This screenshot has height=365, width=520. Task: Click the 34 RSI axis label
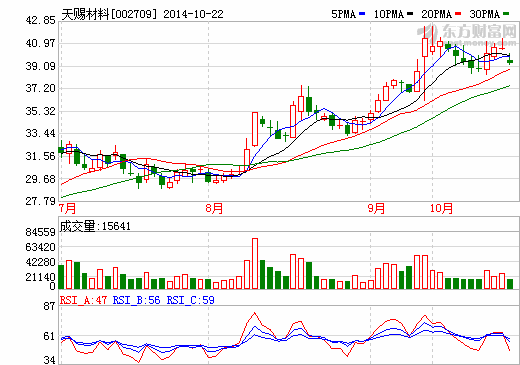click(x=49, y=360)
